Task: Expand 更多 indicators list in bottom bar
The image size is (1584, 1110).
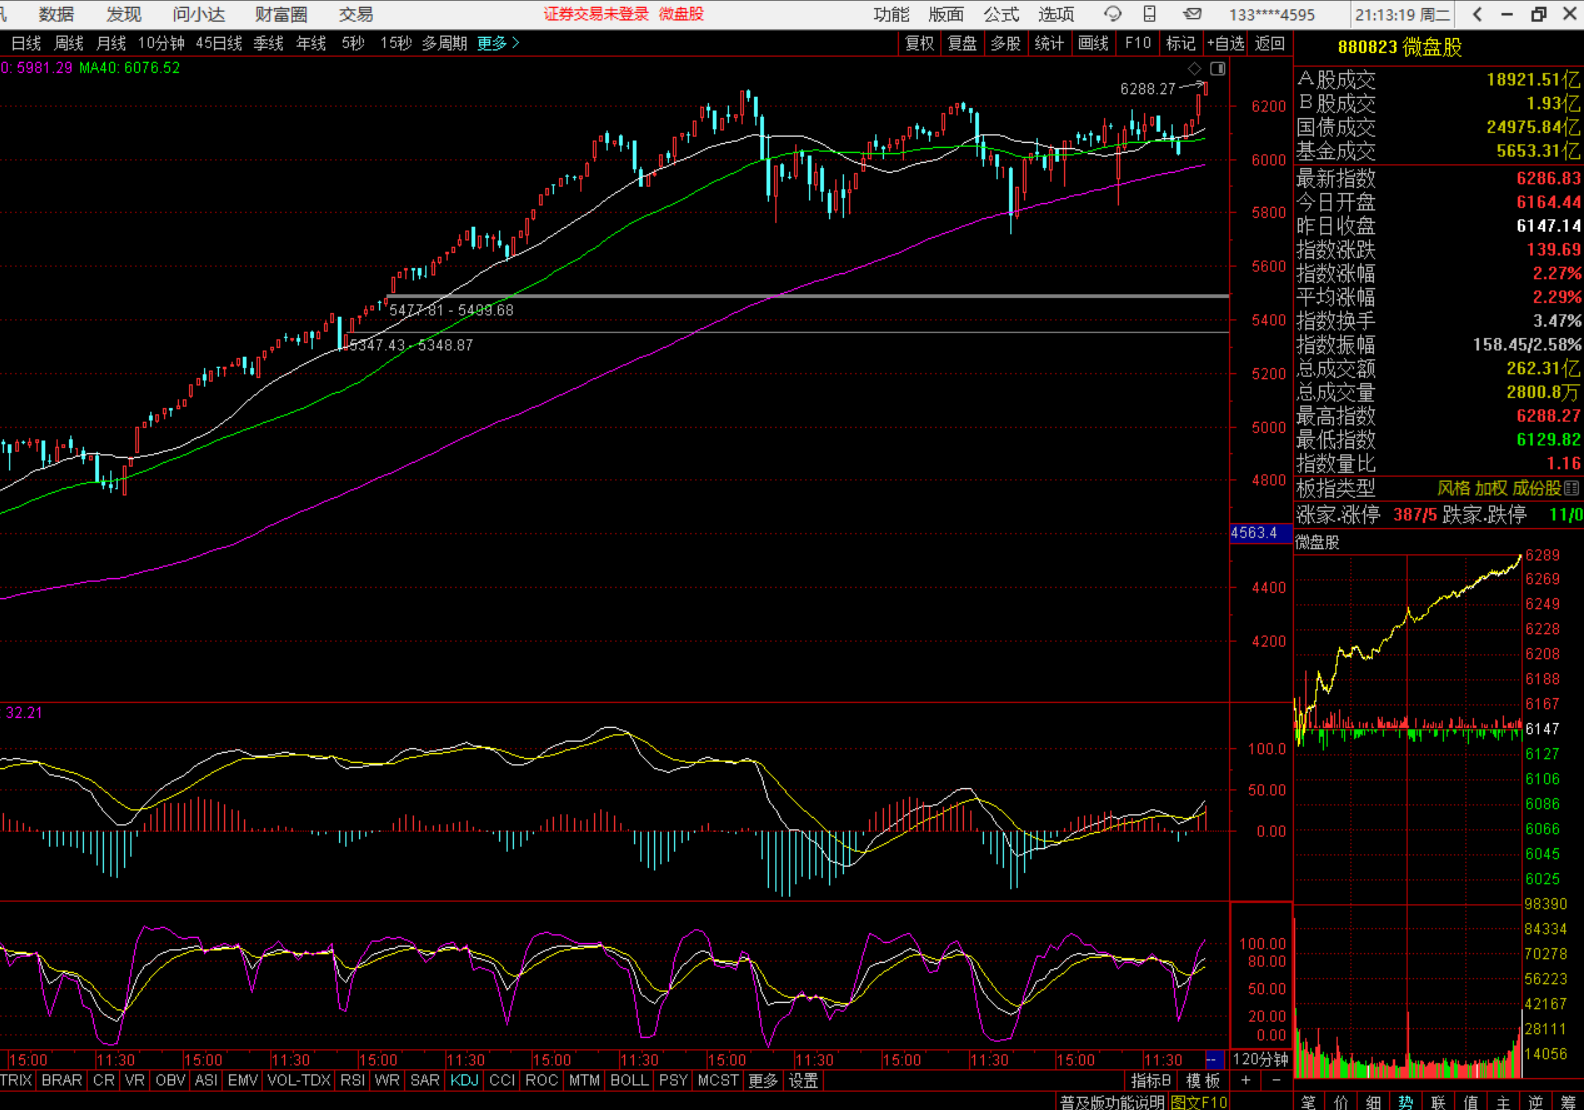Action: (763, 1080)
